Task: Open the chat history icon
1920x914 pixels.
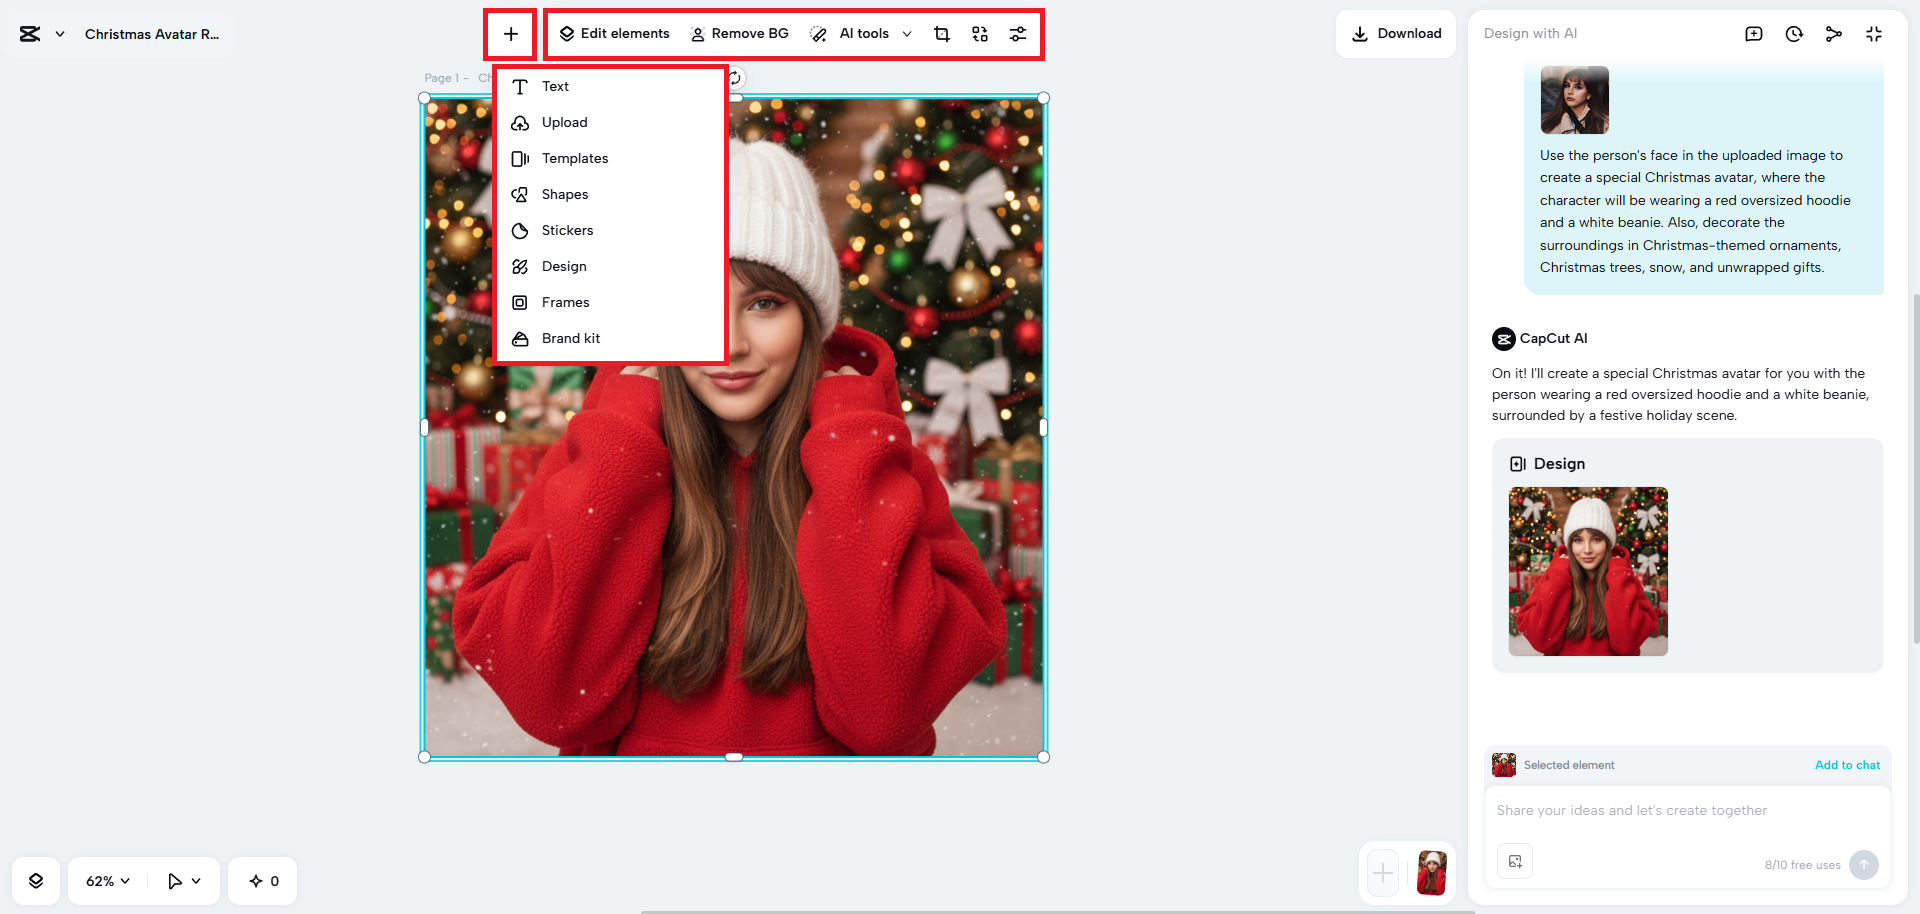Action: point(1794,33)
